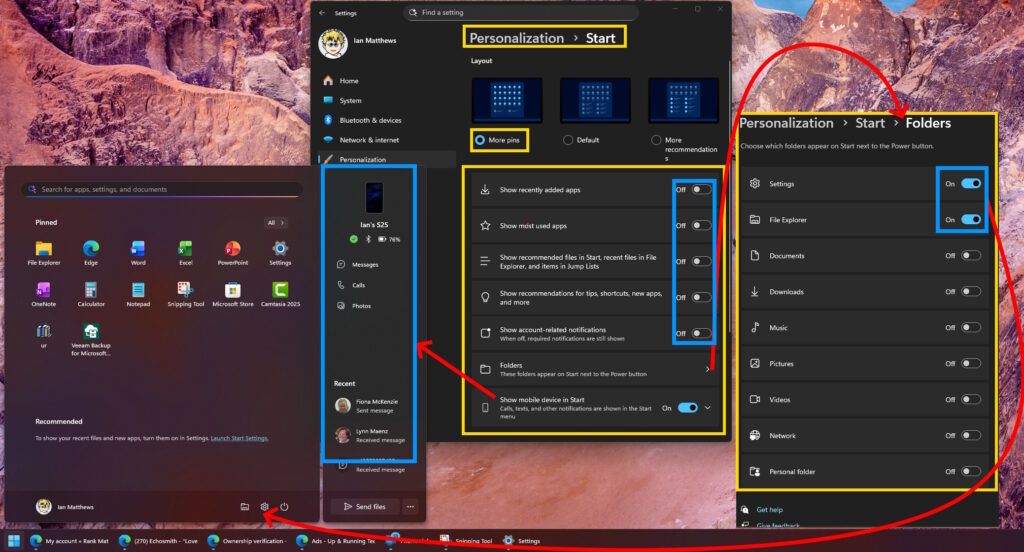Launch Edge from Start pinned apps
Viewport: 1024px width, 552px height.
point(91,253)
